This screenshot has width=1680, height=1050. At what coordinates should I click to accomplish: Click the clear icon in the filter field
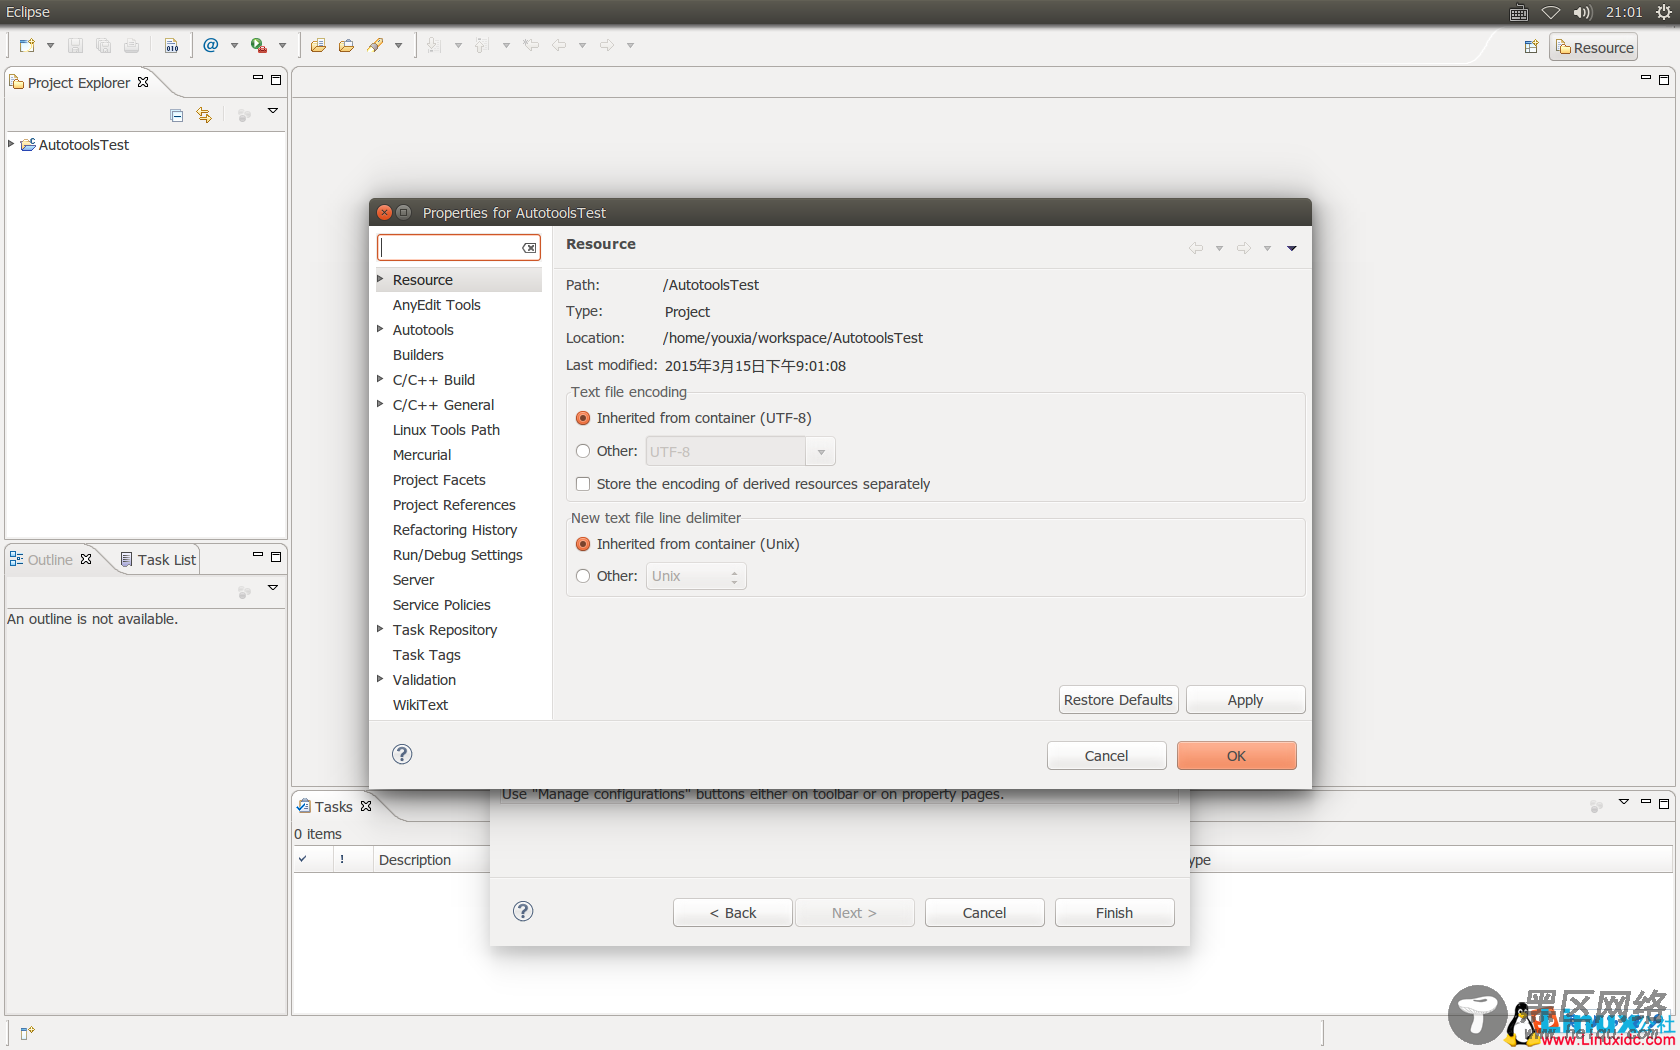click(530, 248)
